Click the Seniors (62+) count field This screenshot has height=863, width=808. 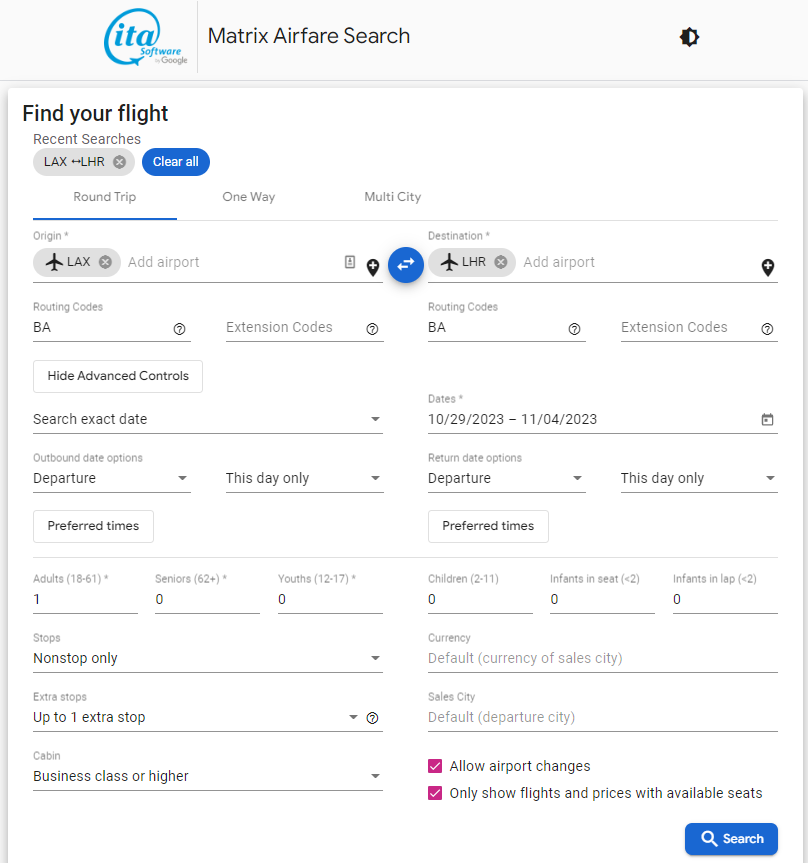click(x=208, y=599)
